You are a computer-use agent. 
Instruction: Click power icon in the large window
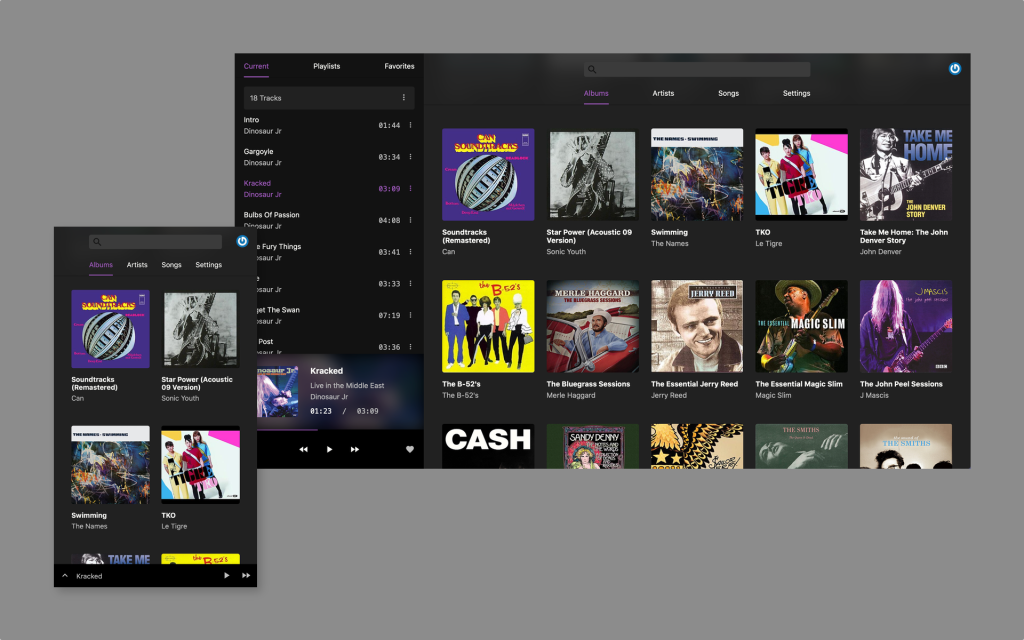(954, 69)
